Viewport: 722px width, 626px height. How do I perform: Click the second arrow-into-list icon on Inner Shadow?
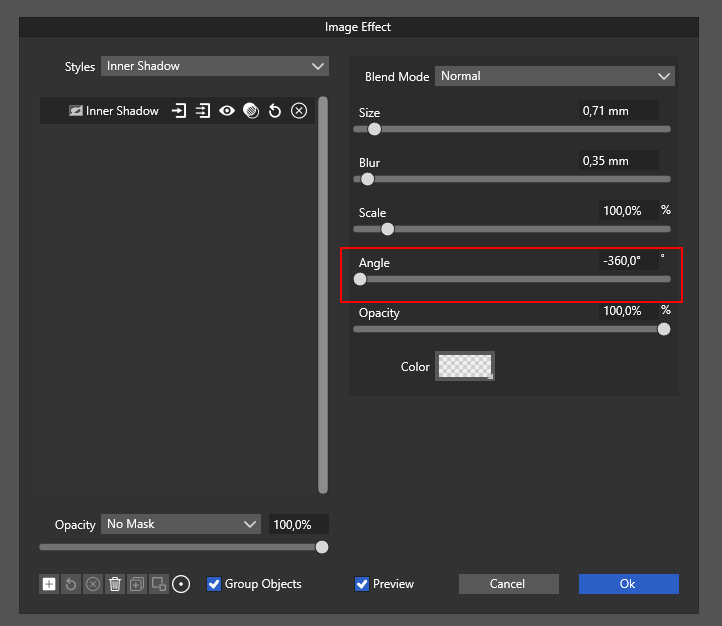point(203,111)
